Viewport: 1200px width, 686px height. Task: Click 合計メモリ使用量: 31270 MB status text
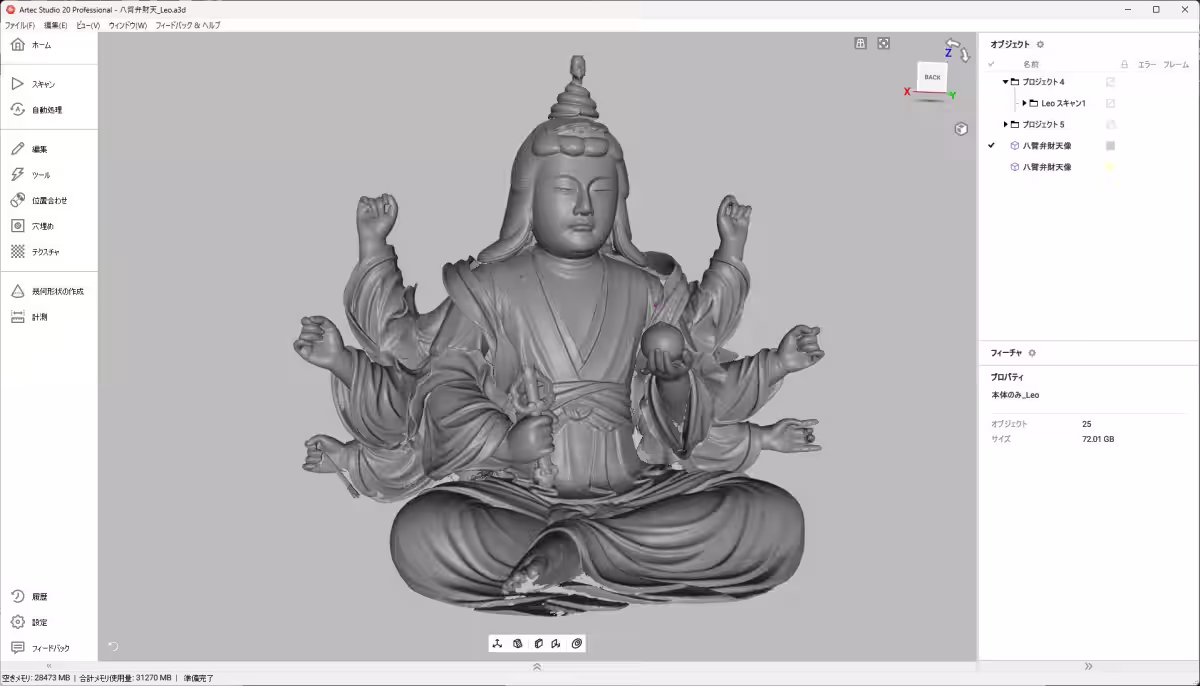tap(126, 678)
